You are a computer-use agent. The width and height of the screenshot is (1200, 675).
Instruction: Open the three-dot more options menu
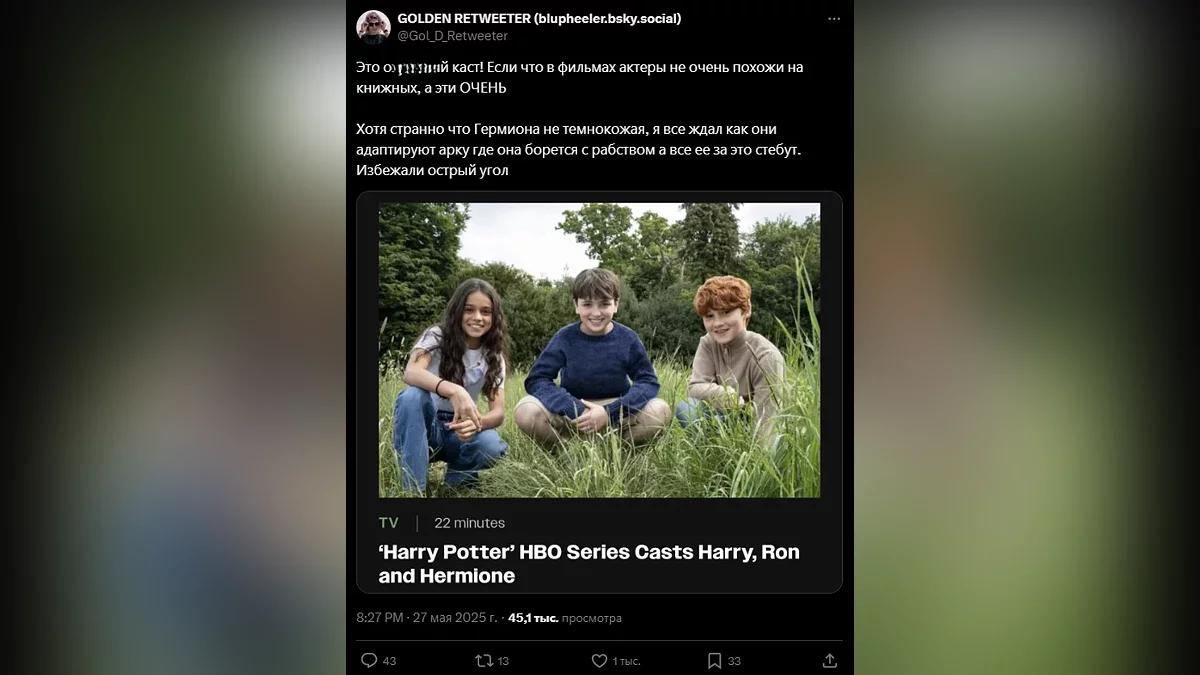pyautogui.click(x=834, y=19)
